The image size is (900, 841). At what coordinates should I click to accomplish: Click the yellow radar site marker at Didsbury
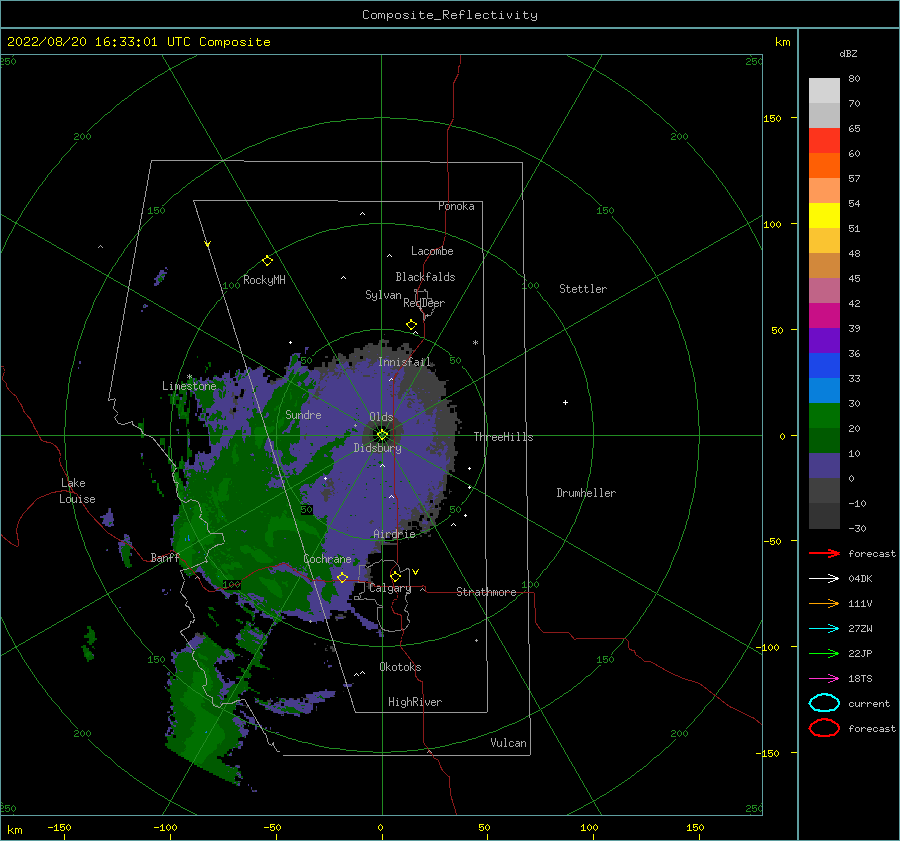(382, 435)
